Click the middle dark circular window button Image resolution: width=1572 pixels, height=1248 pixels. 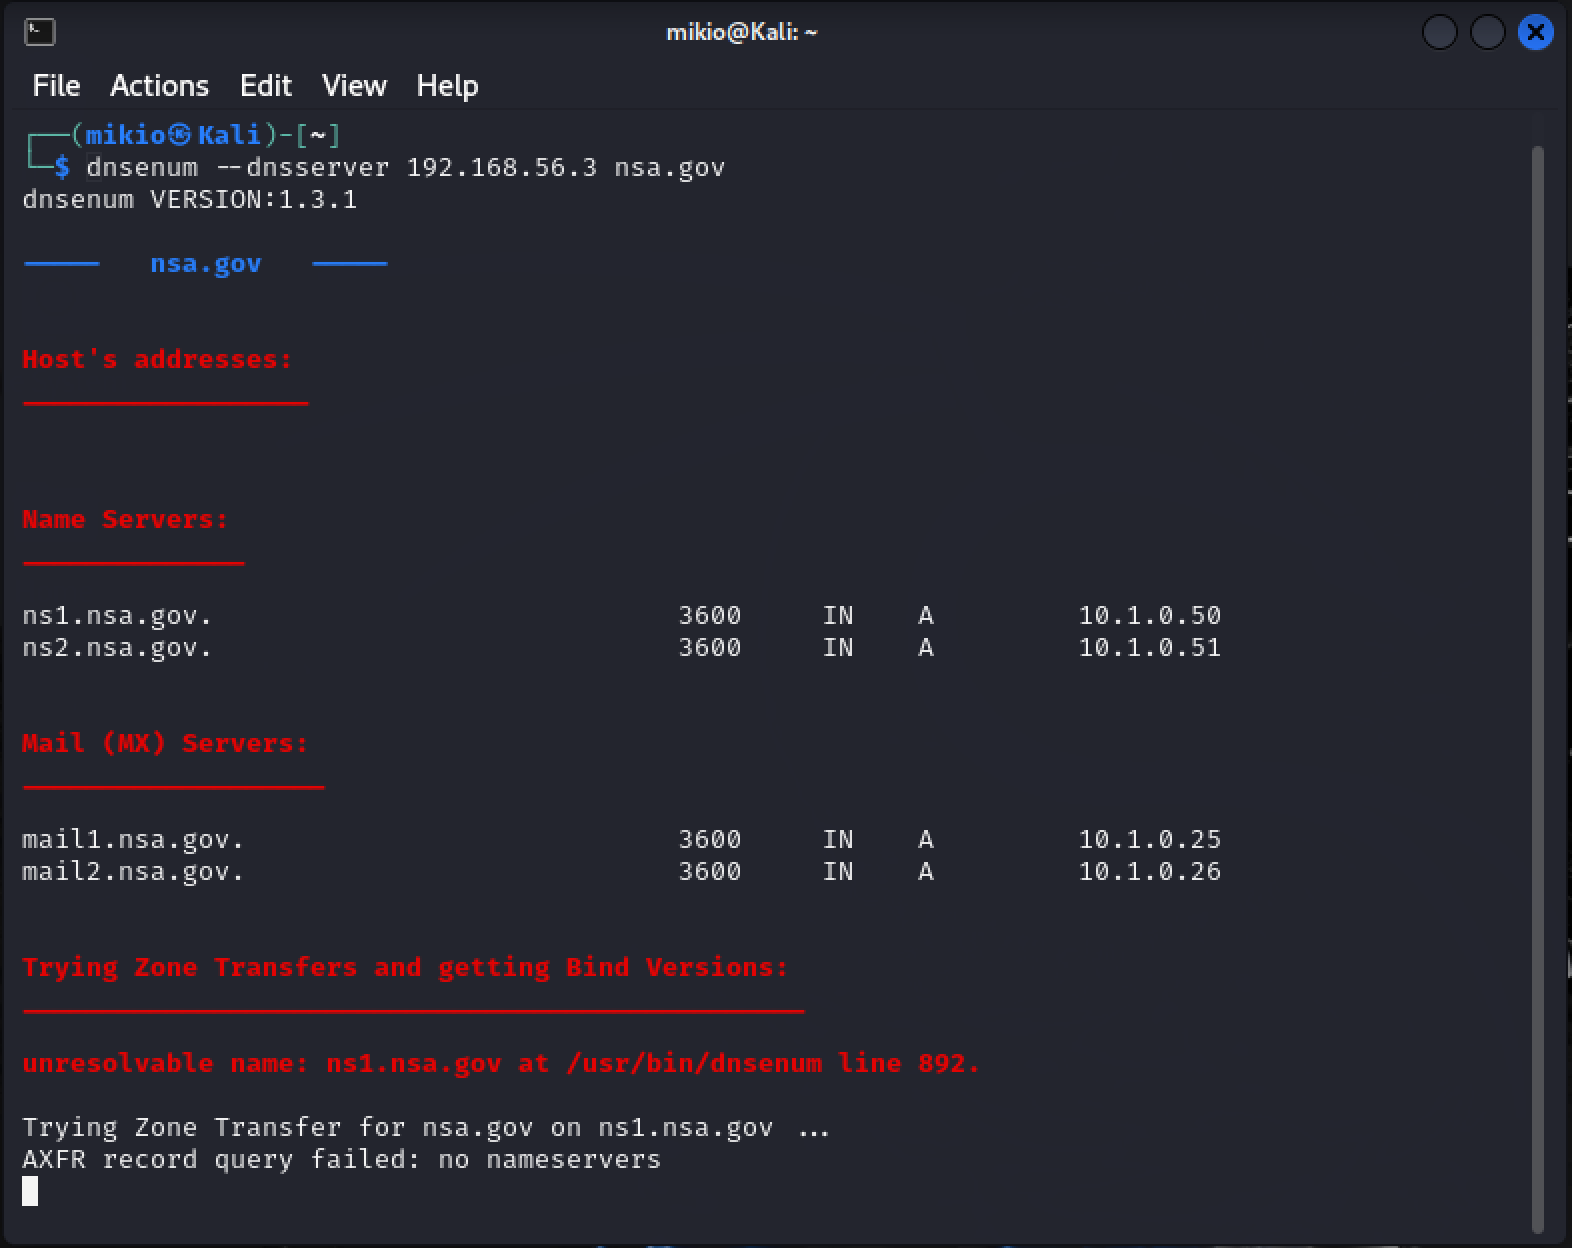tap(1487, 33)
